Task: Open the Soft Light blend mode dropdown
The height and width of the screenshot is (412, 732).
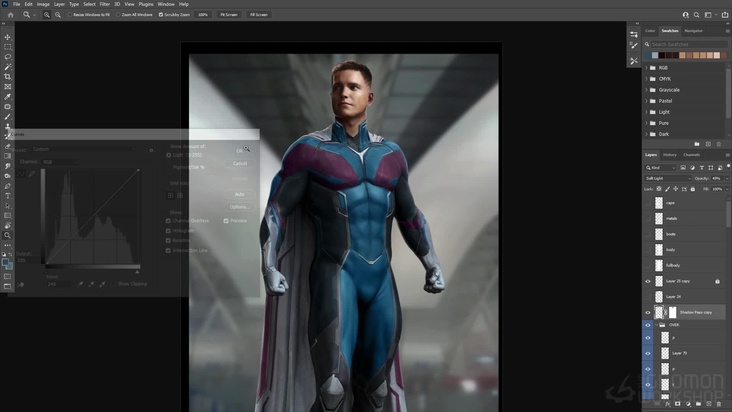Action: click(x=668, y=178)
